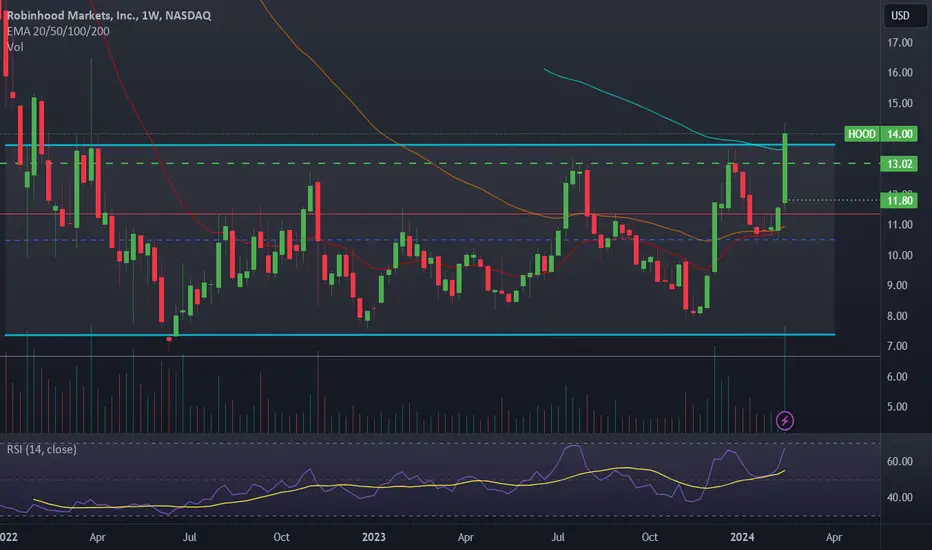The image size is (932, 550).
Task: Click the latest tall green weekly candle
Action: [x=785, y=168]
